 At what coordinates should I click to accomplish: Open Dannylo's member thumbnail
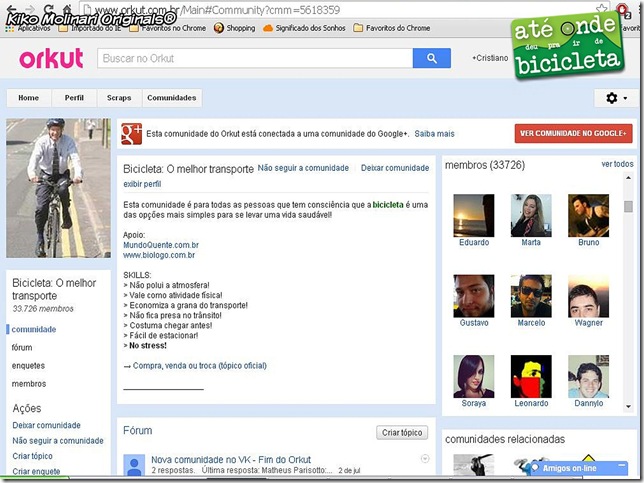(589, 377)
